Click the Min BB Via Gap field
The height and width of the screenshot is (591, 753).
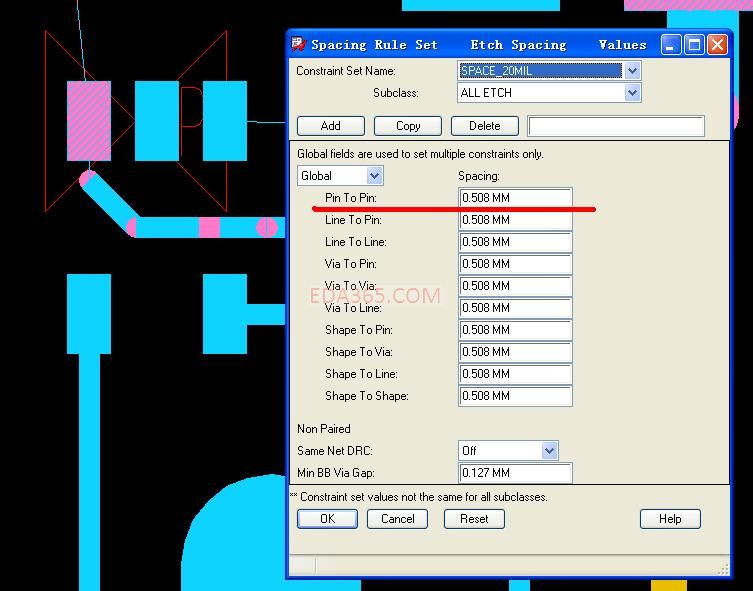pyautogui.click(x=515, y=473)
